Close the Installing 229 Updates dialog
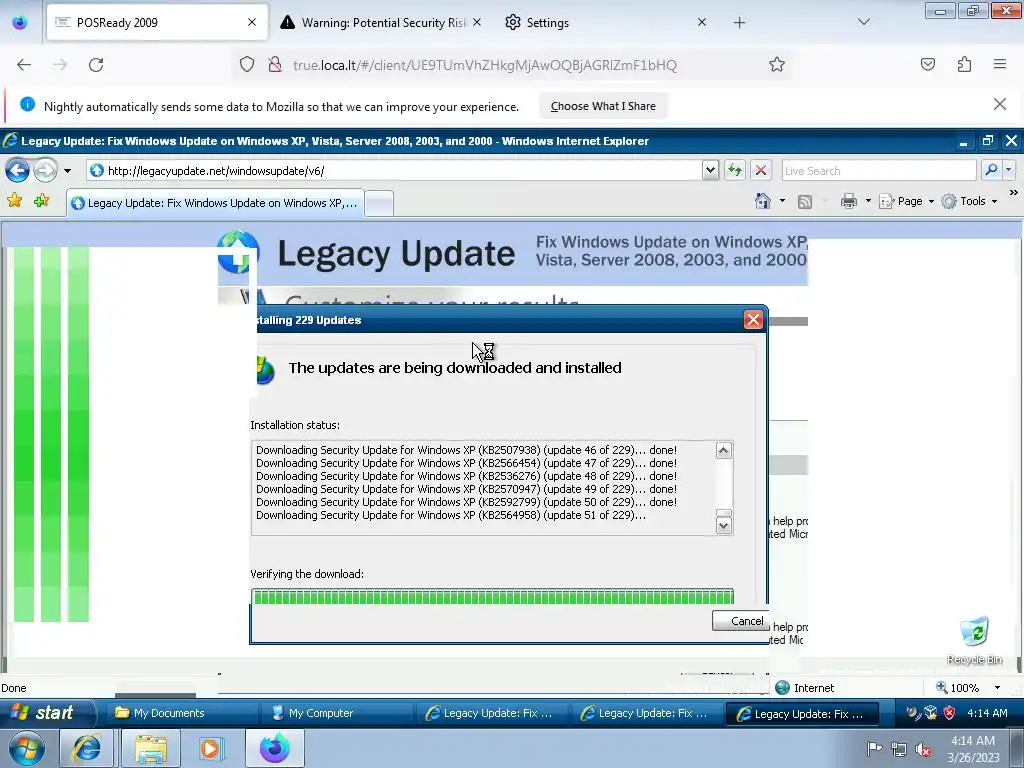 pos(753,319)
